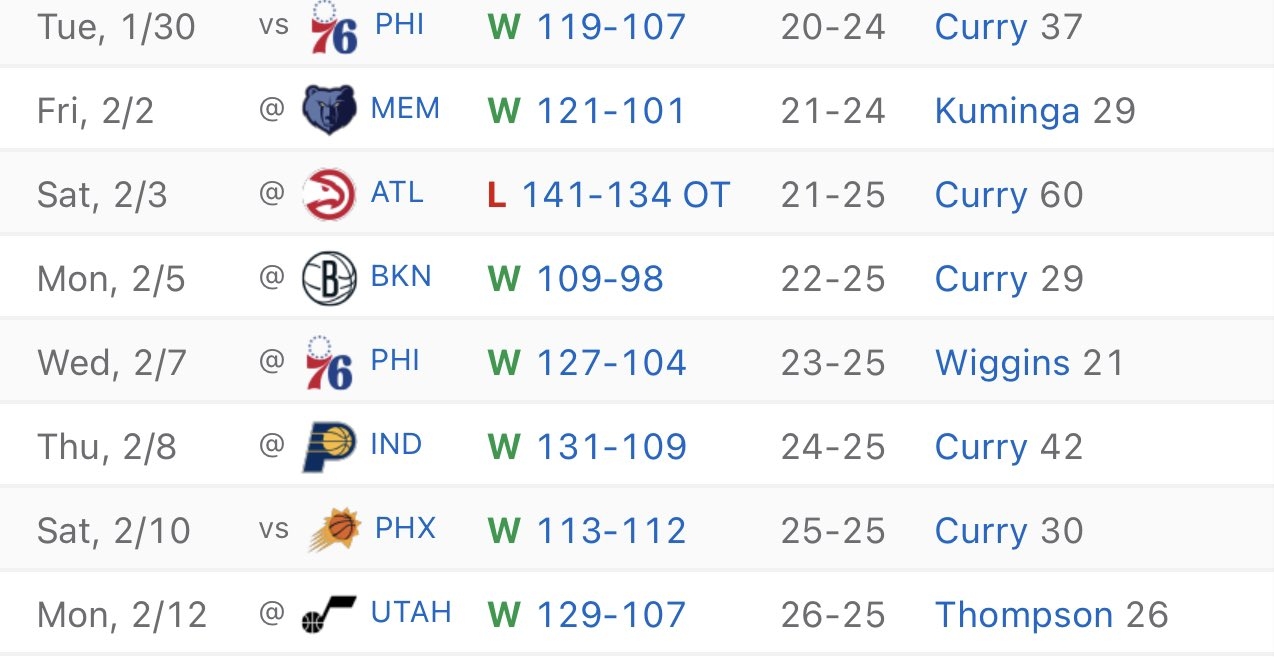Open the 141-134 OT game result
Screen dimensions: 1274x657
click(x=626, y=194)
